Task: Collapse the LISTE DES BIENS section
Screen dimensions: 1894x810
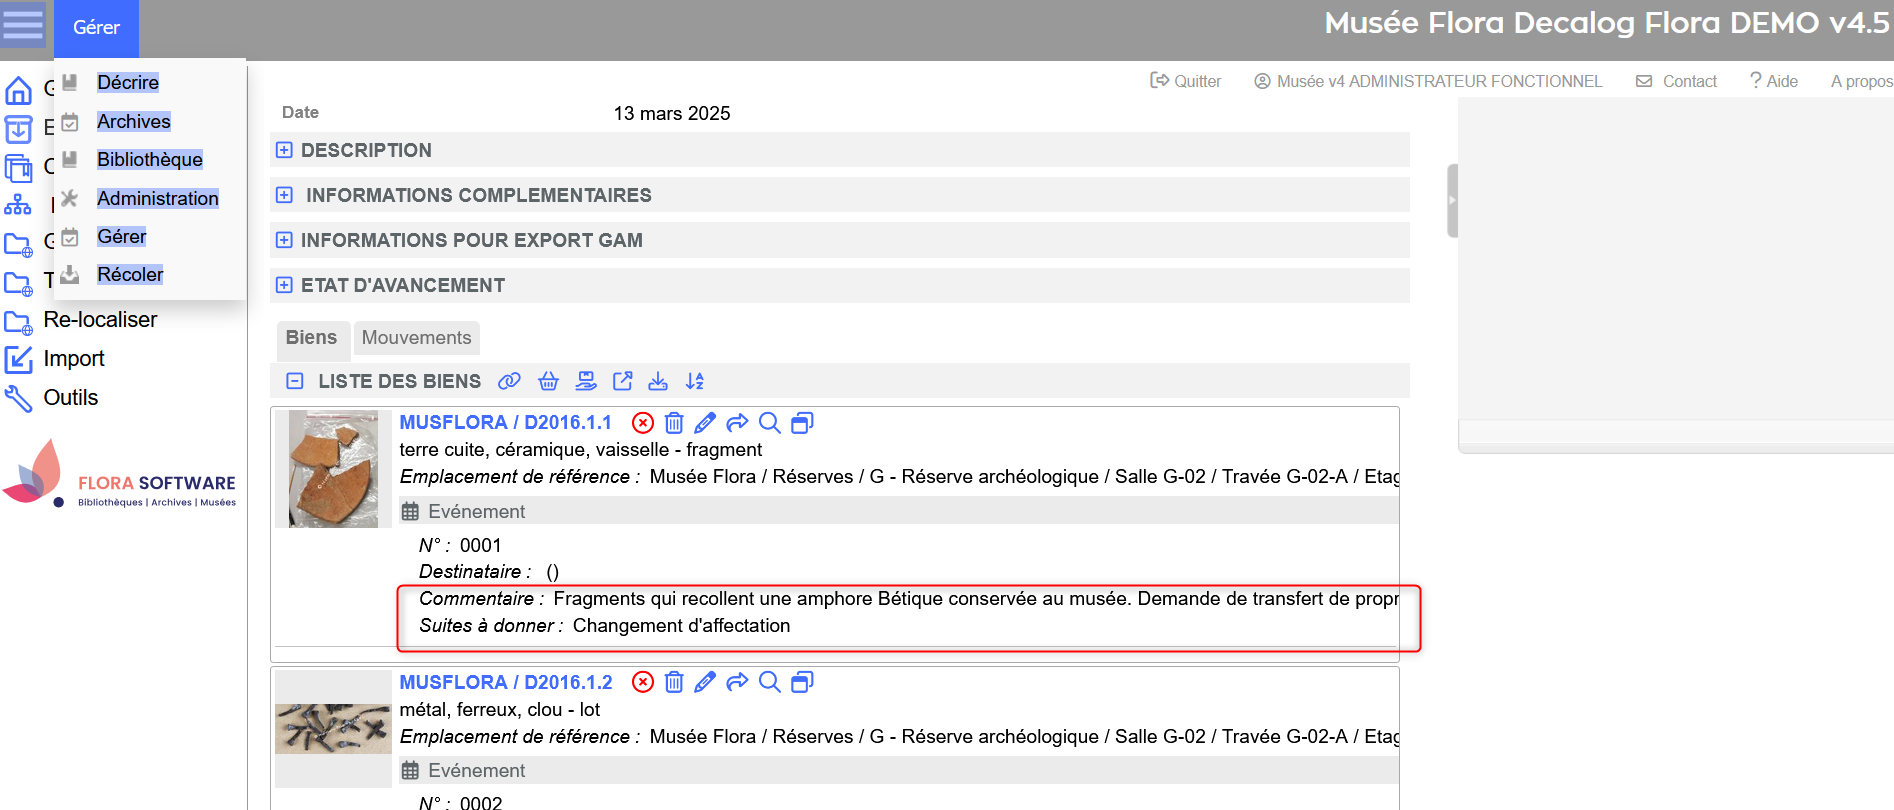Action: click(x=295, y=381)
